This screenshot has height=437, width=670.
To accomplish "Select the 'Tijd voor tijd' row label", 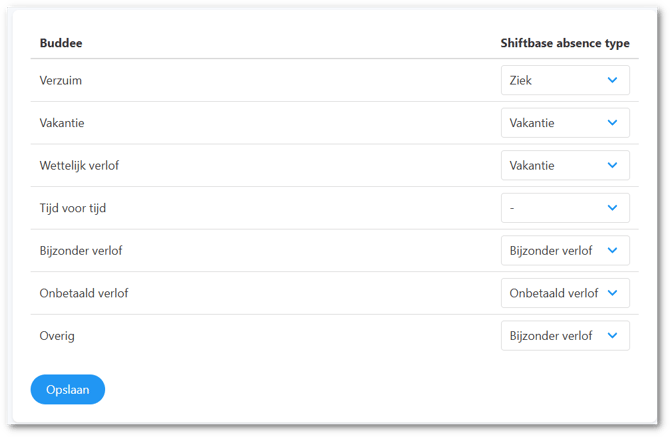I will point(73,208).
